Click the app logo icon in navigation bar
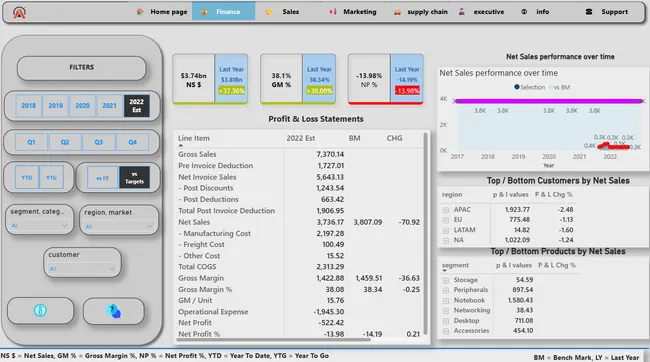This screenshot has height=362, width=650. click(x=19, y=12)
